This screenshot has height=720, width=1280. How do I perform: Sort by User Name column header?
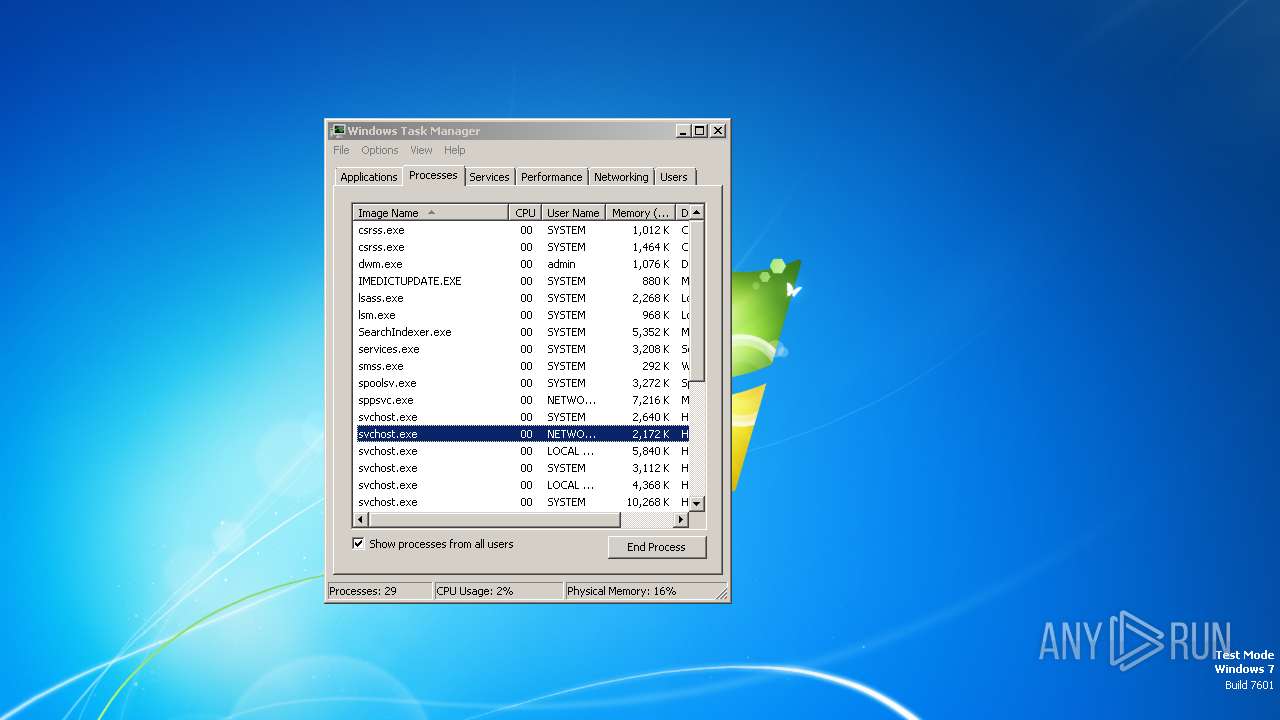(573, 213)
